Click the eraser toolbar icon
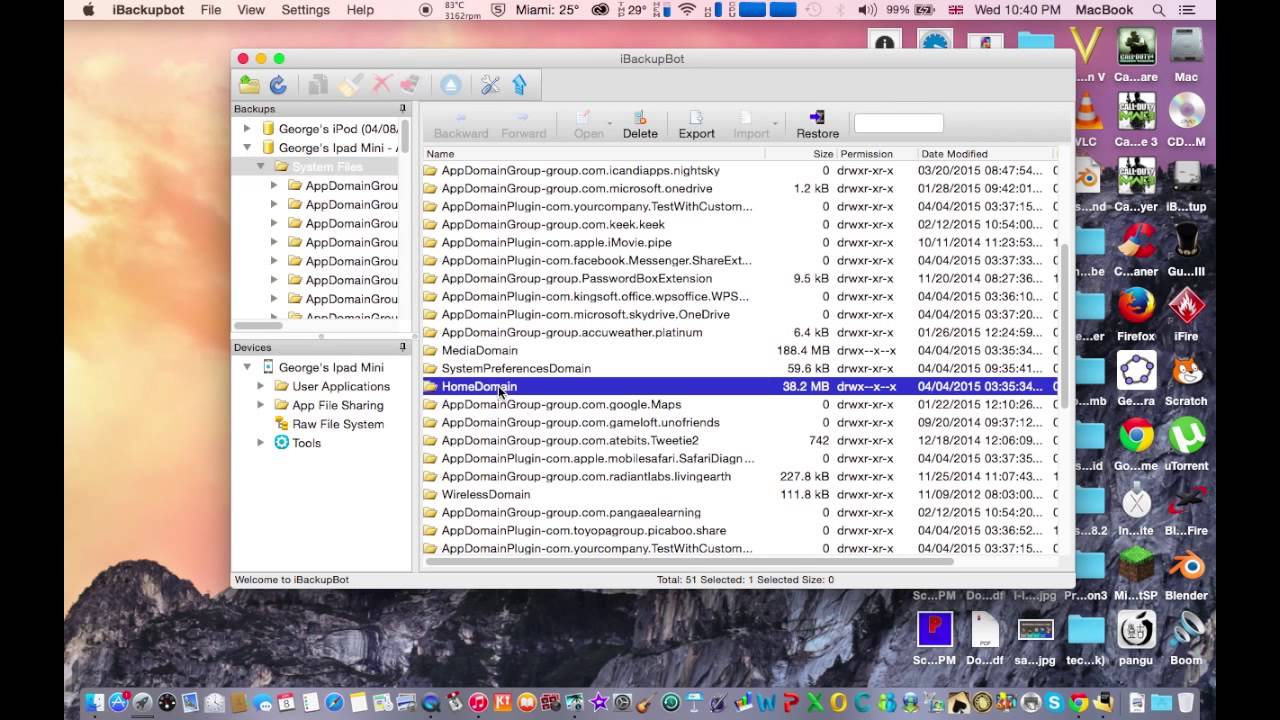This screenshot has height=720, width=1280. tap(409, 85)
